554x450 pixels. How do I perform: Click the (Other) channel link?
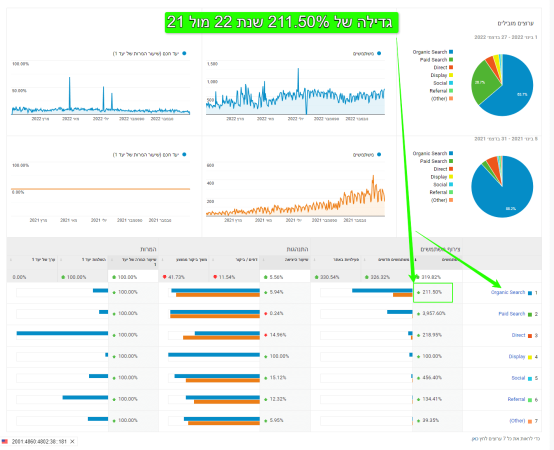[x=517, y=421]
